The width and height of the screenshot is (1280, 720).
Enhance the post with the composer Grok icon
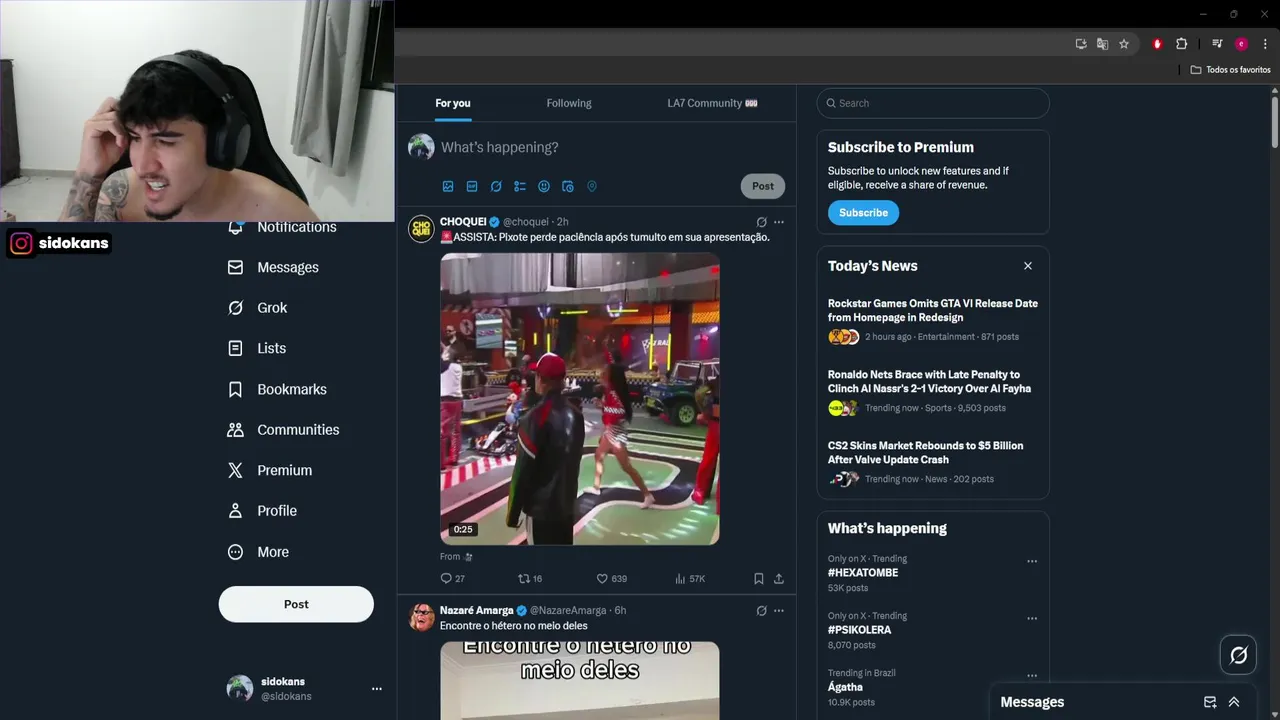click(496, 186)
